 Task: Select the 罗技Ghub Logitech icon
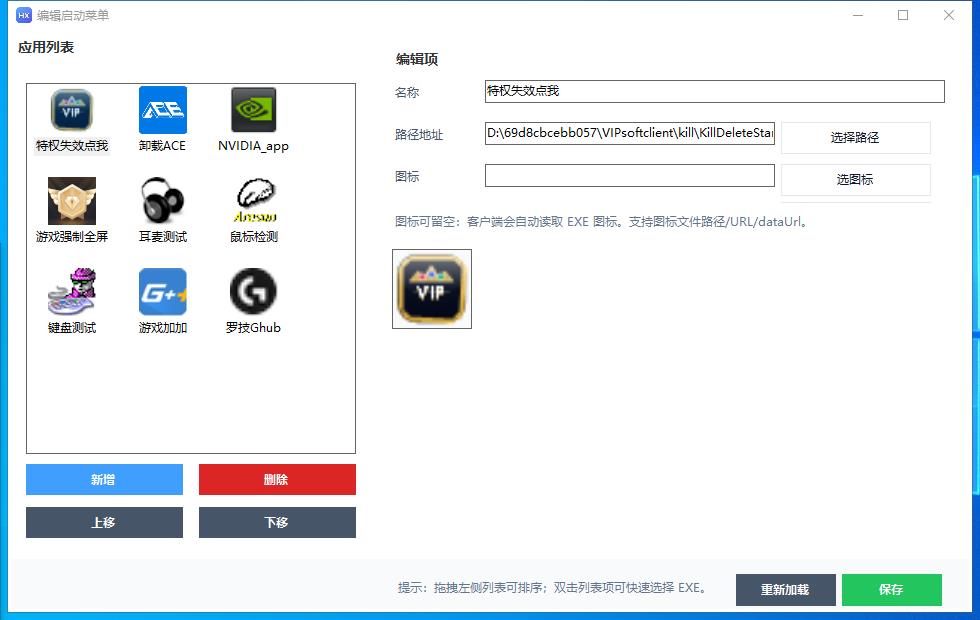pyautogui.click(x=253, y=291)
